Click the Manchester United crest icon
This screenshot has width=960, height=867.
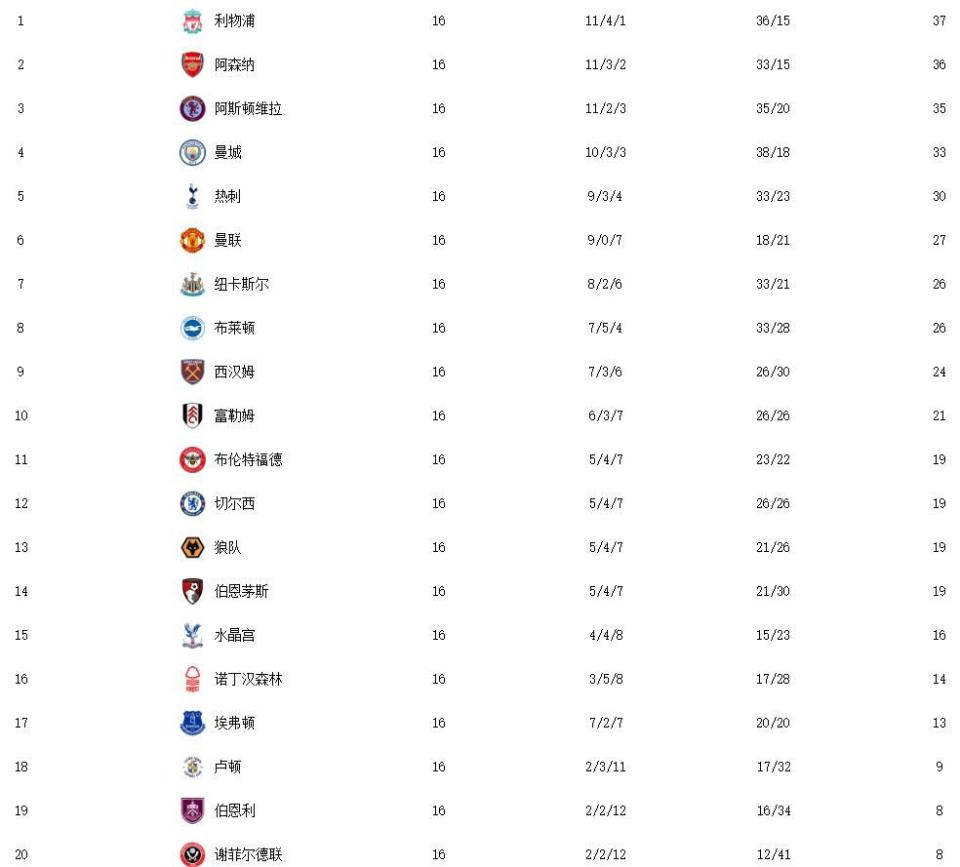(192, 241)
